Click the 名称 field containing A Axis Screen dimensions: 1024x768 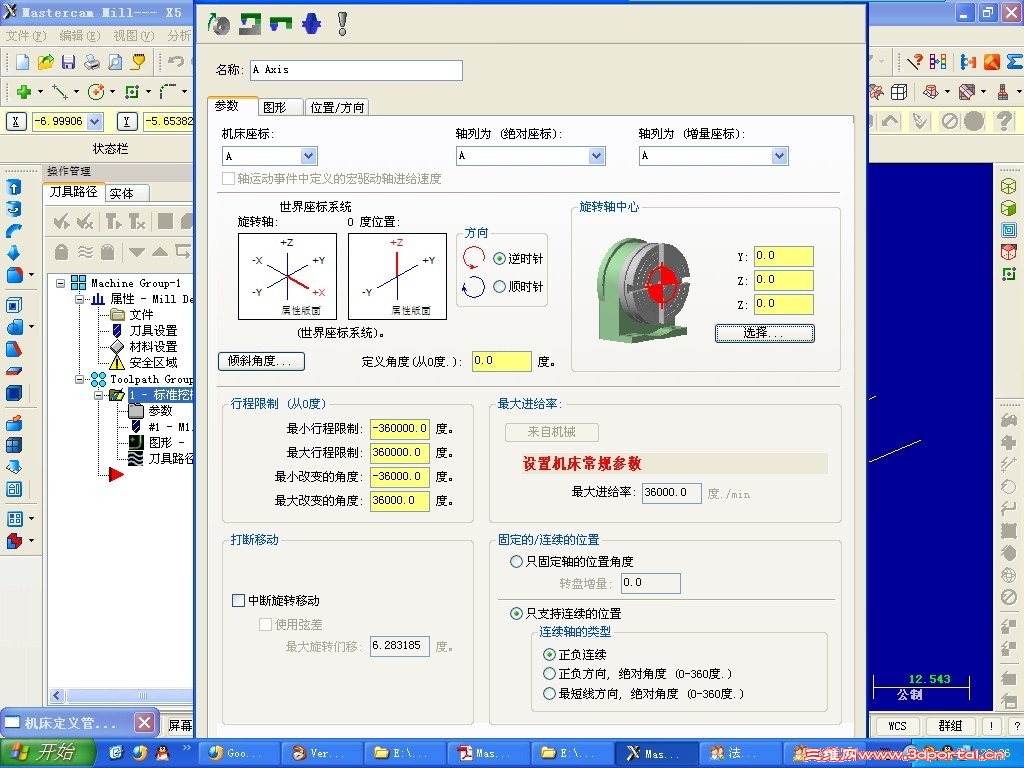[356, 70]
